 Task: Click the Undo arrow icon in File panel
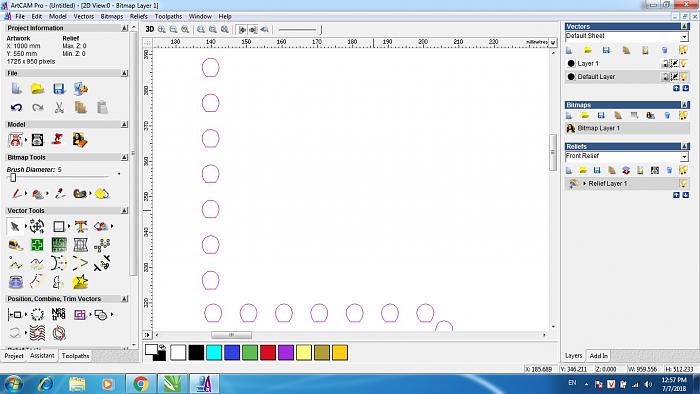tap(17, 107)
